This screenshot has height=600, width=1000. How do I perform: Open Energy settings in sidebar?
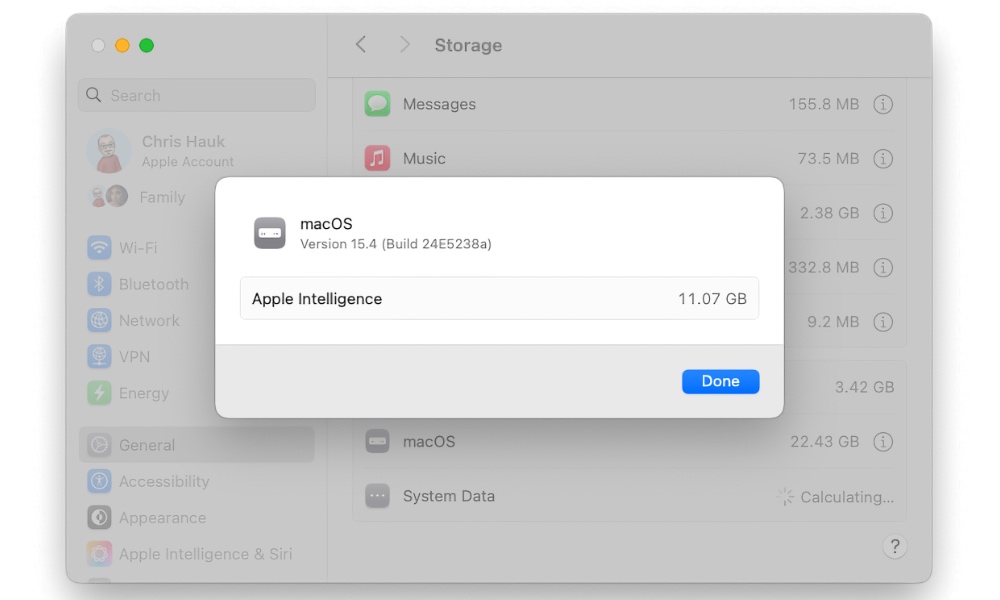143,393
